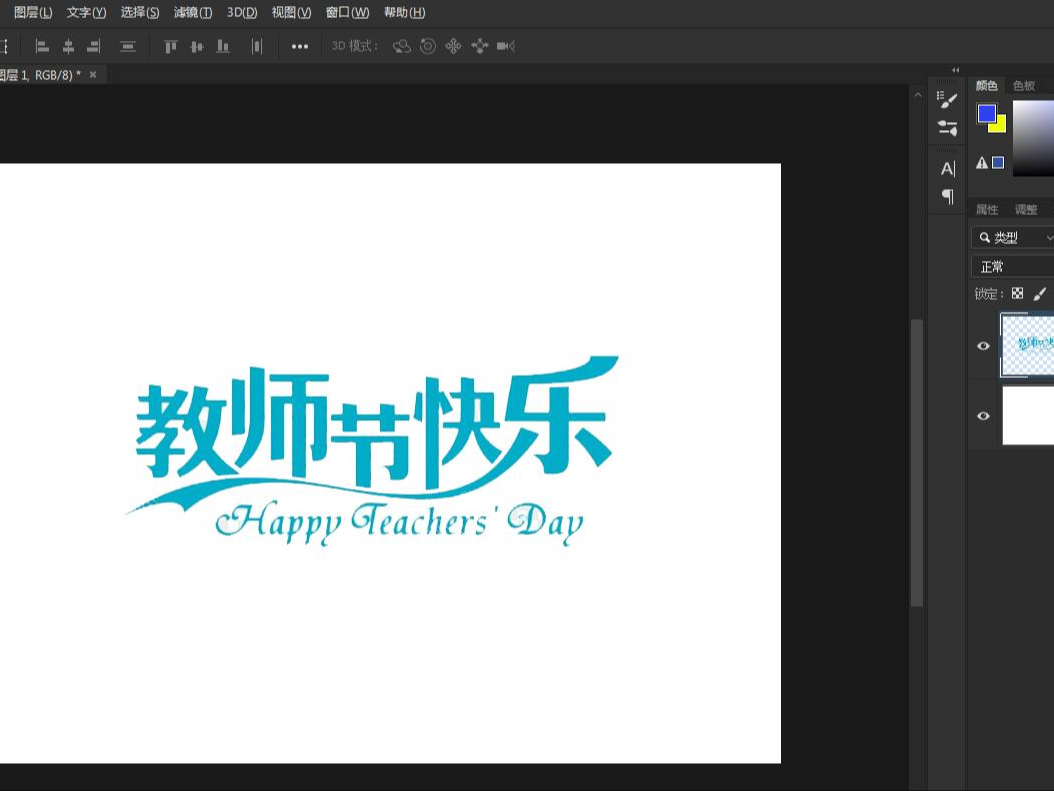Collapse the panel dock with double arrows
Viewport: 1054px width, 791px height.
(955, 70)
